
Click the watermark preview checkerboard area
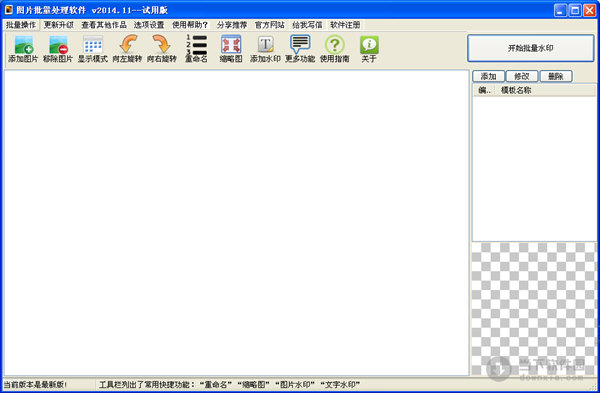click(x=534, y=308)
